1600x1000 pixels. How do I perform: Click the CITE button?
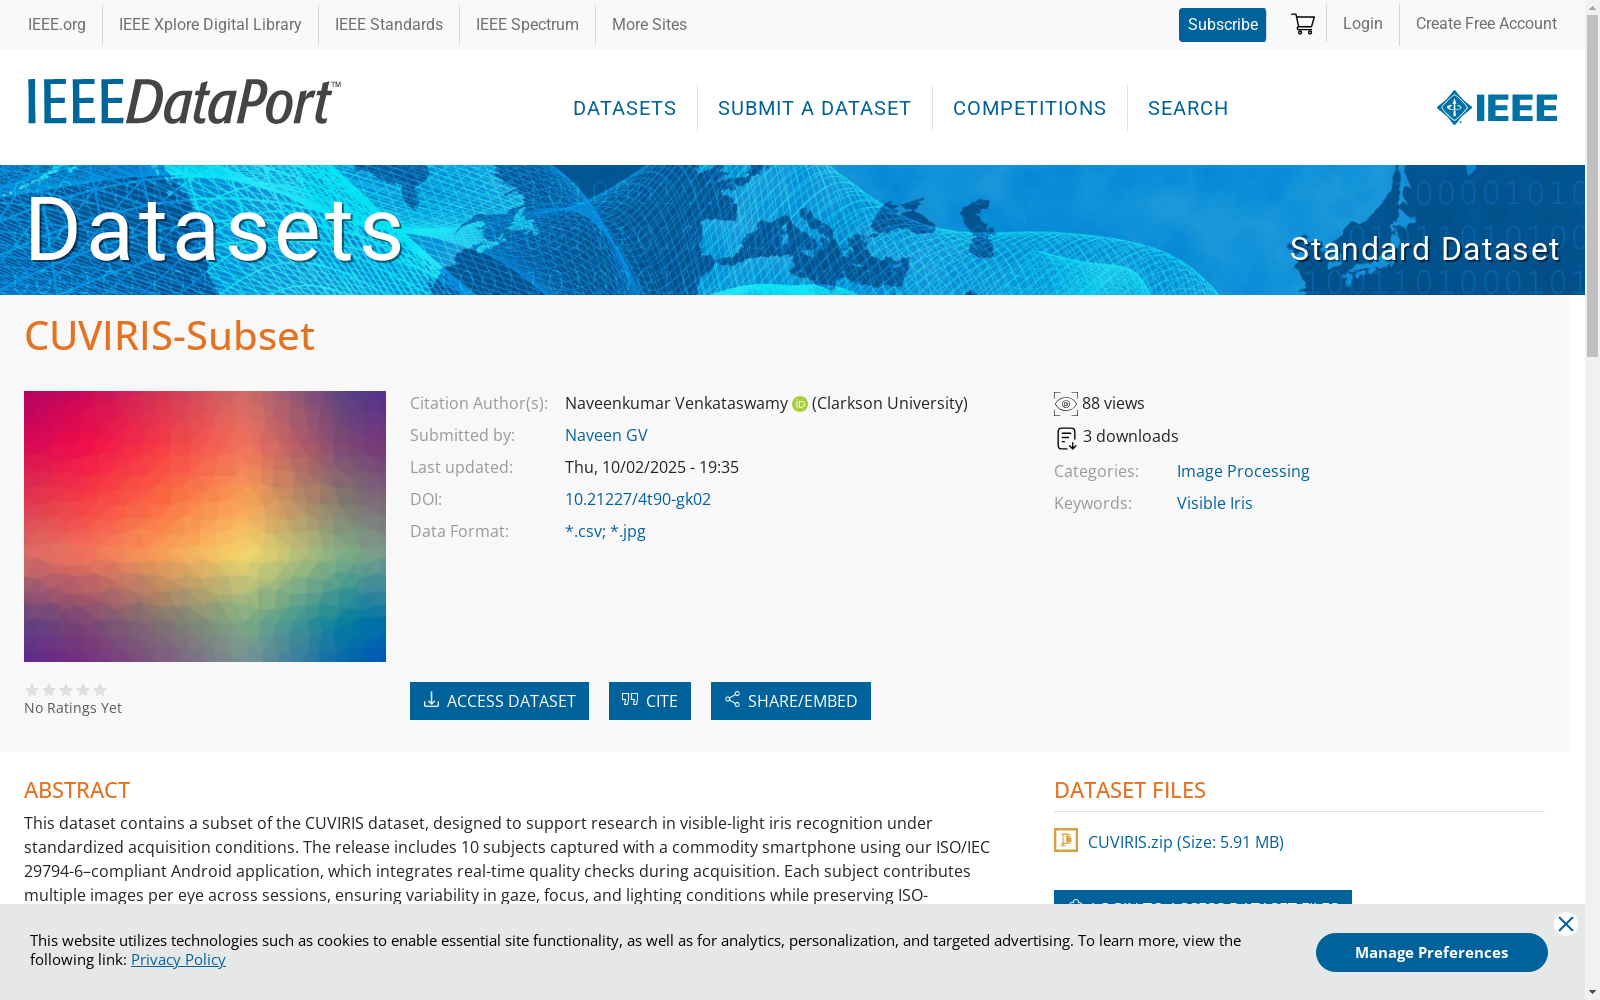tap(650, 701)
